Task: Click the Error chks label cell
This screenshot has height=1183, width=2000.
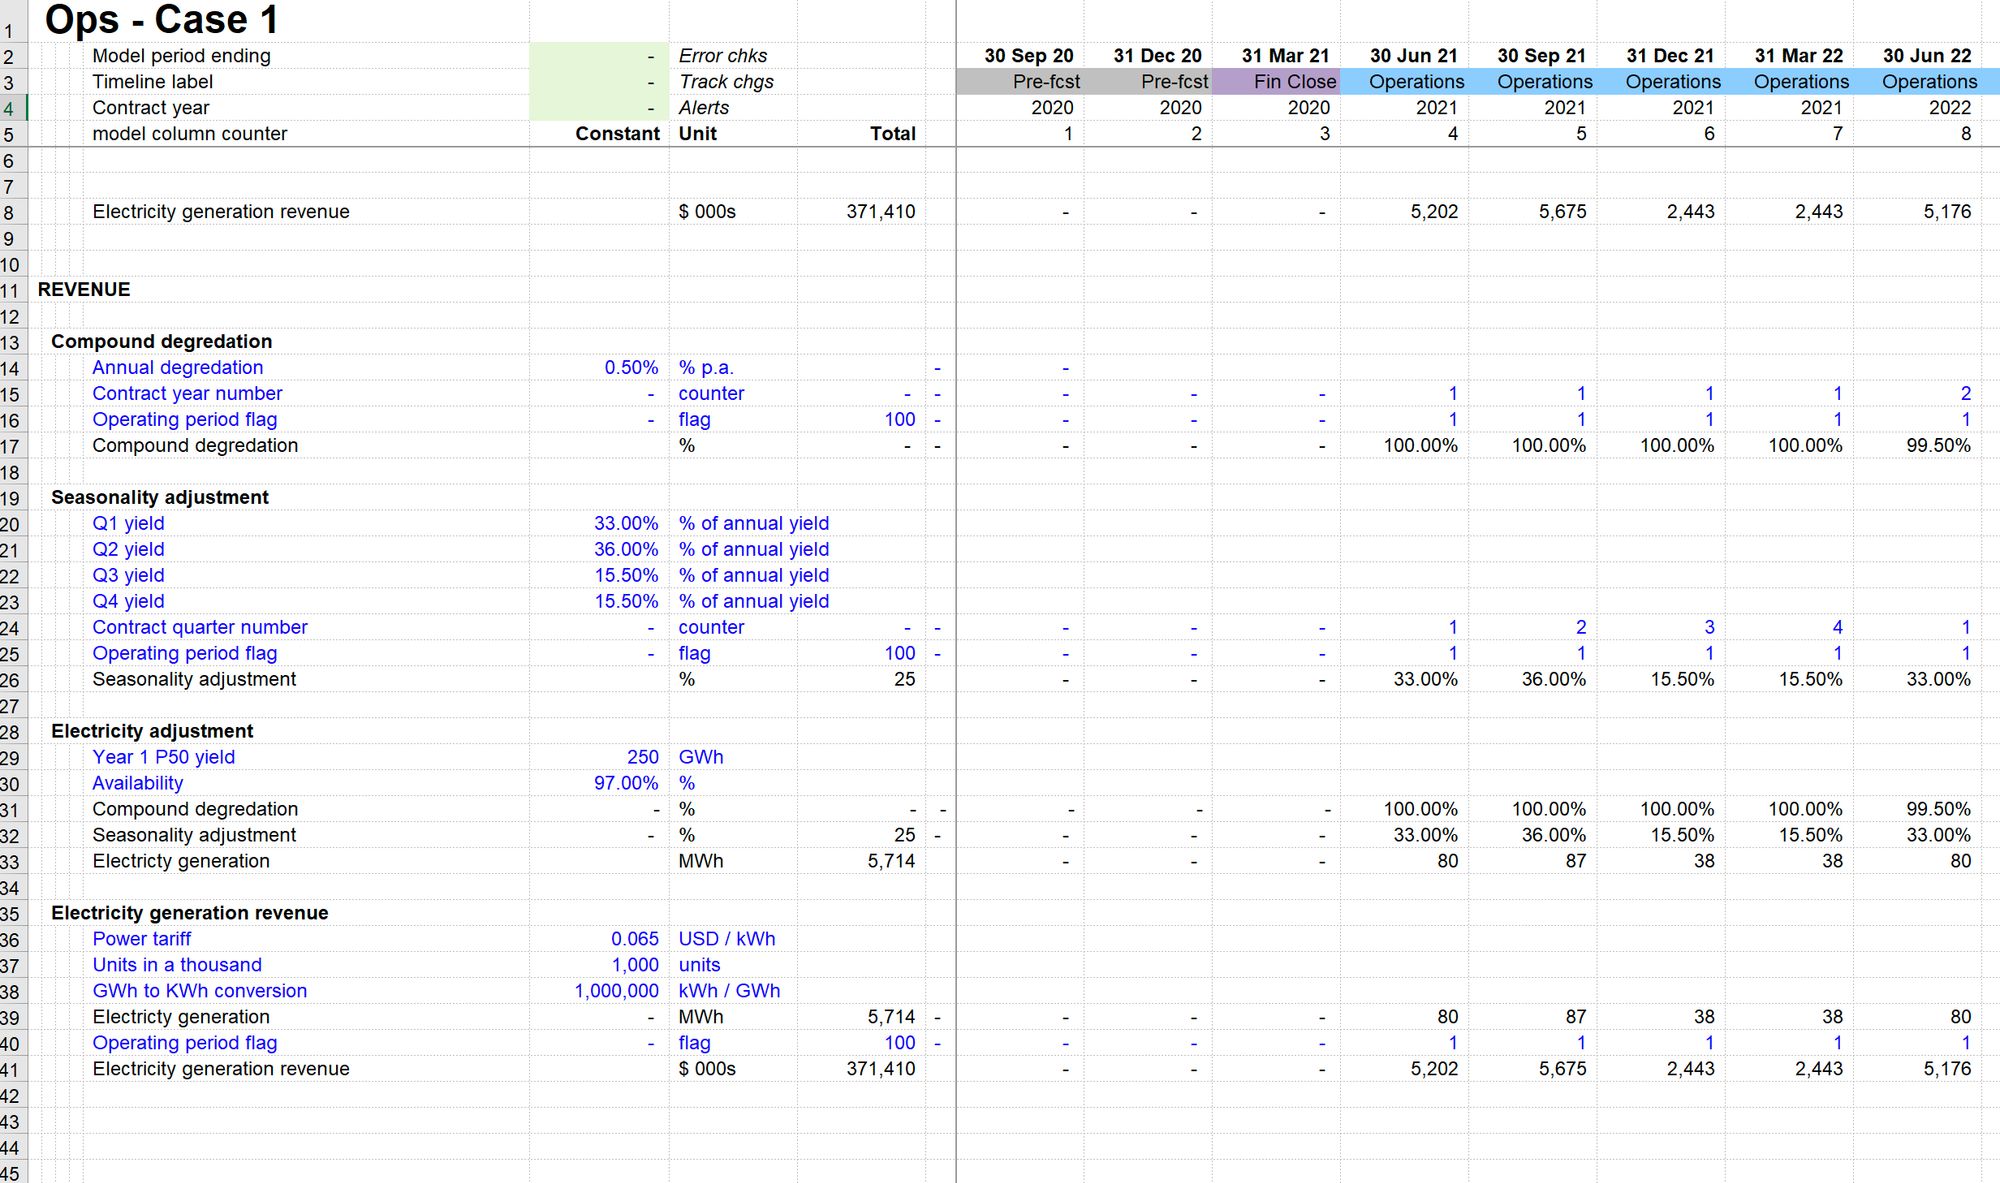Action: point(723,56)
